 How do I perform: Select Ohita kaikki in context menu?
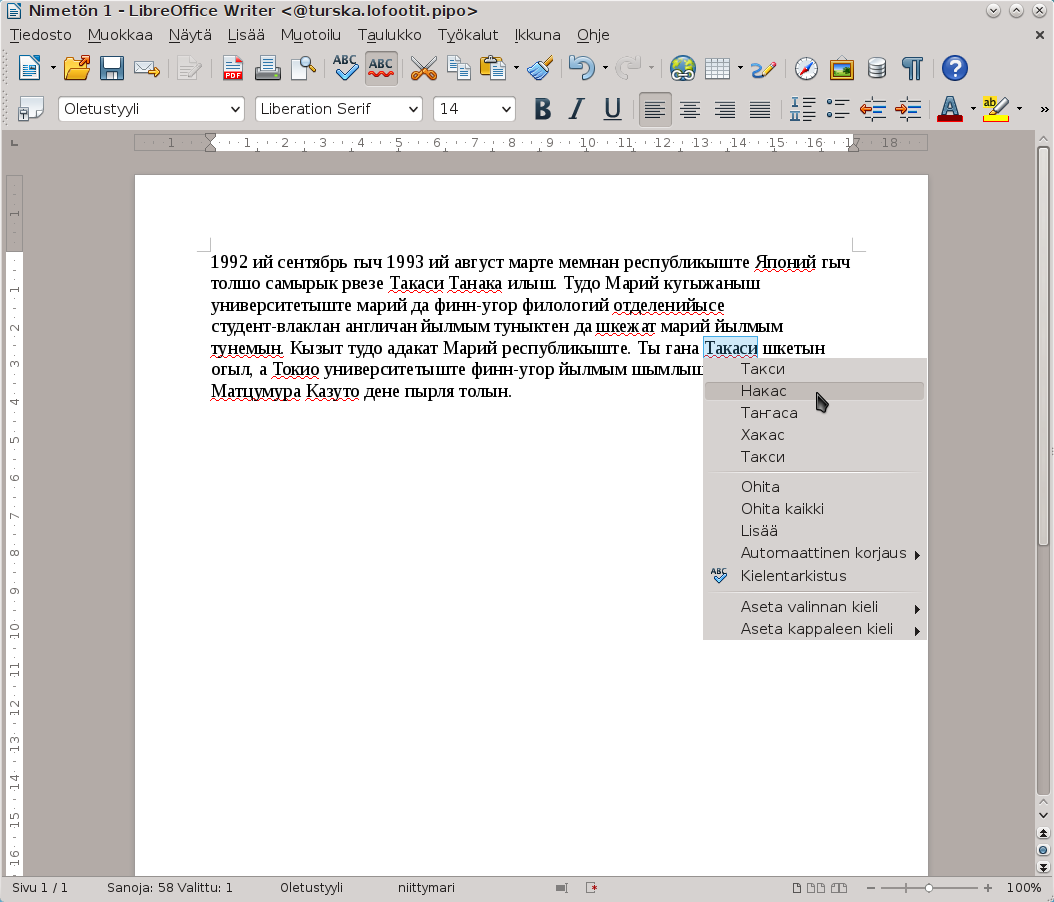(814, 509)
